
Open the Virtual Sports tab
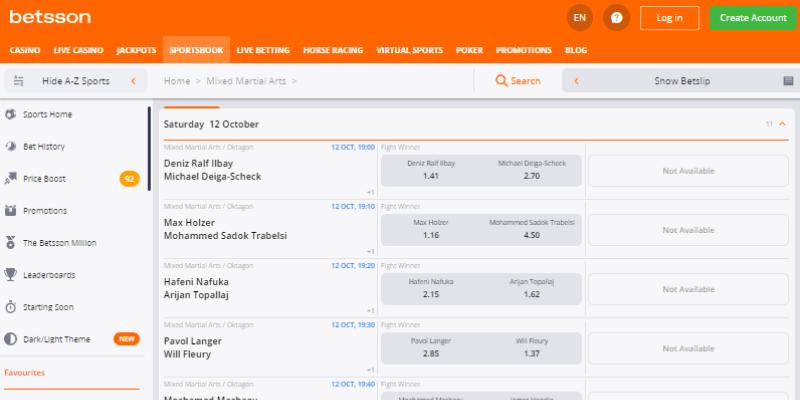point(410,50)
